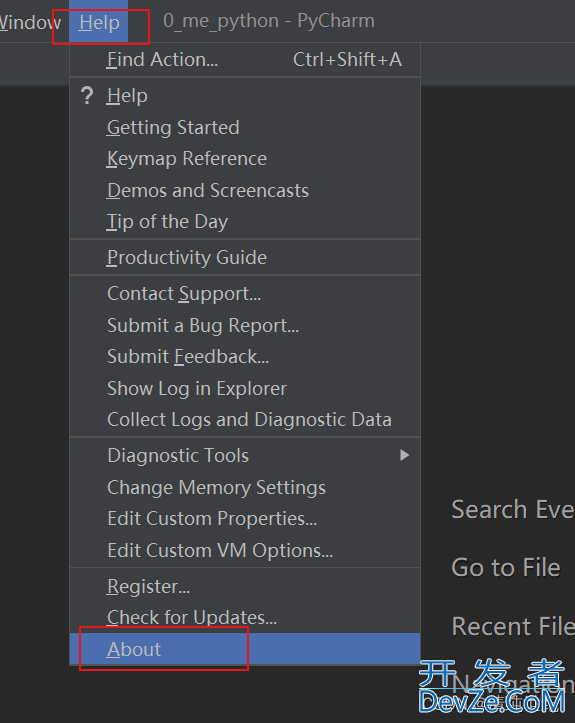This screenshot has height=723, width=575.
Task: Open the Help menu in menu bar
Action: tap(99, 22)
